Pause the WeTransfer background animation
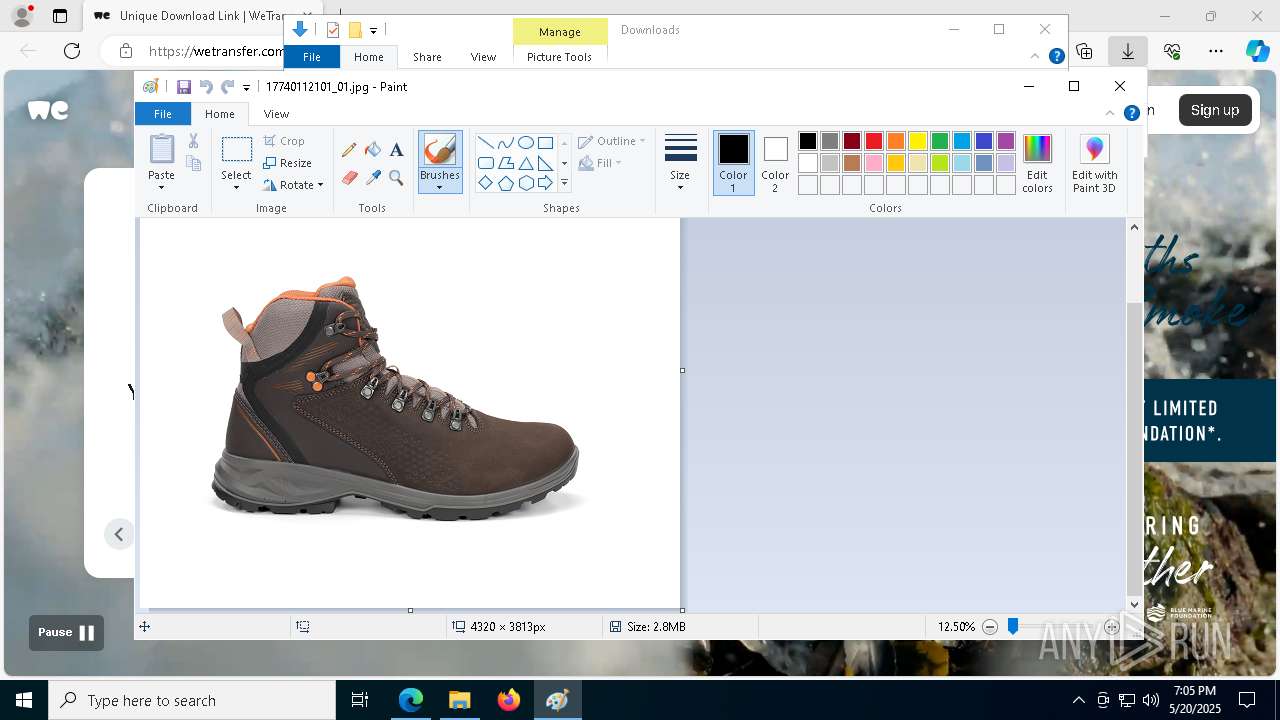The width and height of the screenshot is (1280, 720). click(x=66, y=632)
